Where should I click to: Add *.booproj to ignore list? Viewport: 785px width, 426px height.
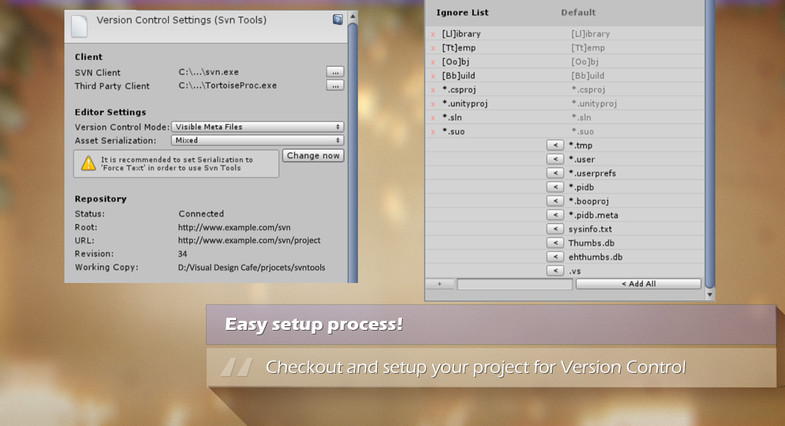click(x=555, y=201)
